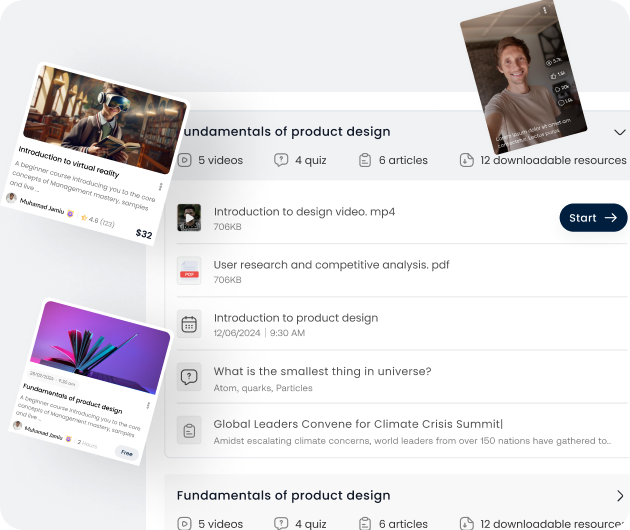This screenshot has width=630, height=530.
Task: Click the 5 videos play icon in the top section
Action: (184, 160)
